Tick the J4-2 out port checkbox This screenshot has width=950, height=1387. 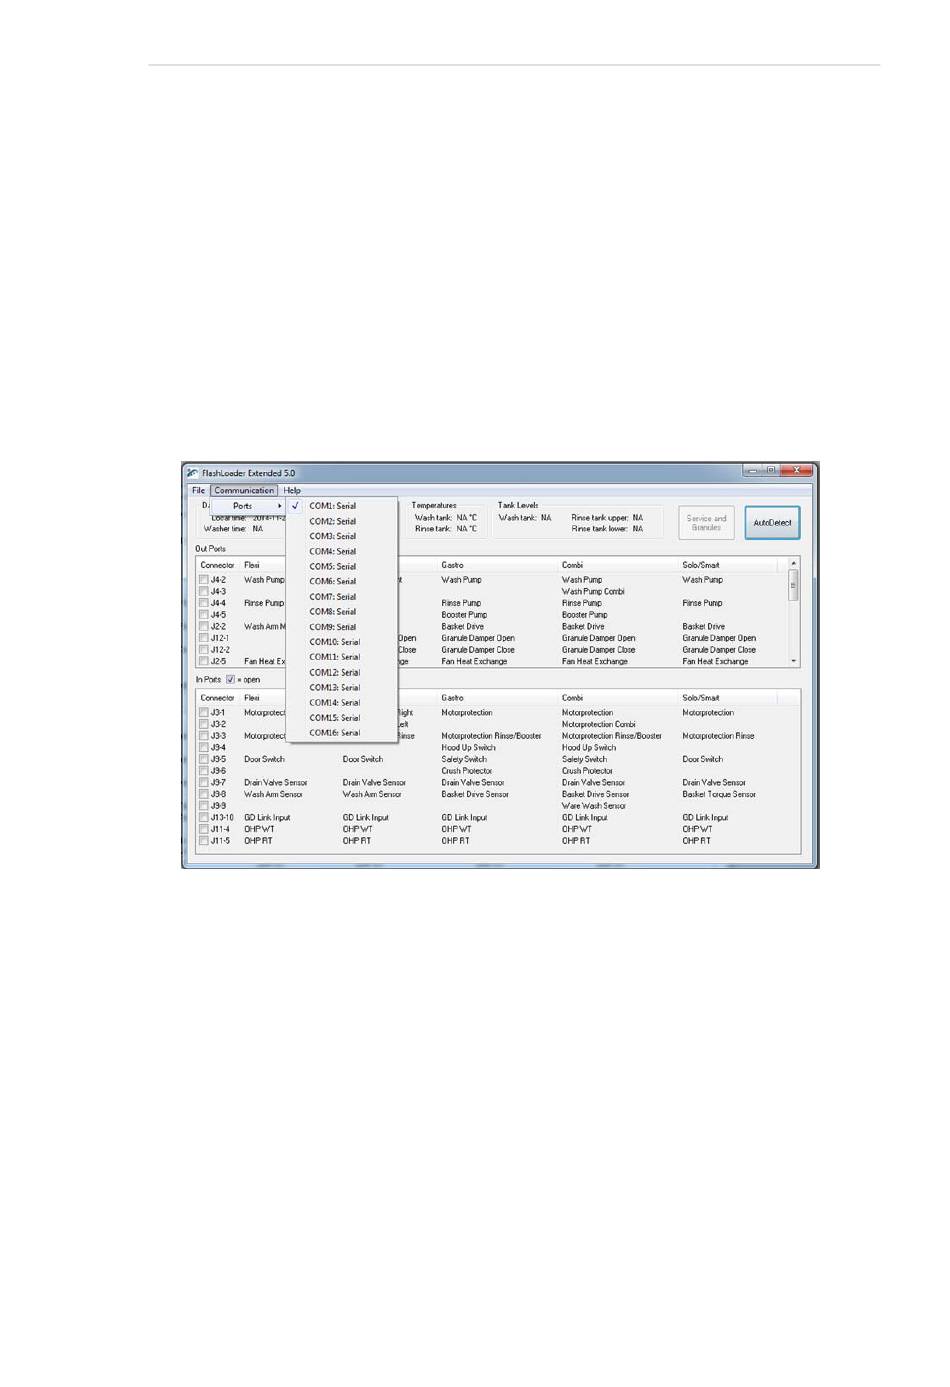[x=204, y=580]
